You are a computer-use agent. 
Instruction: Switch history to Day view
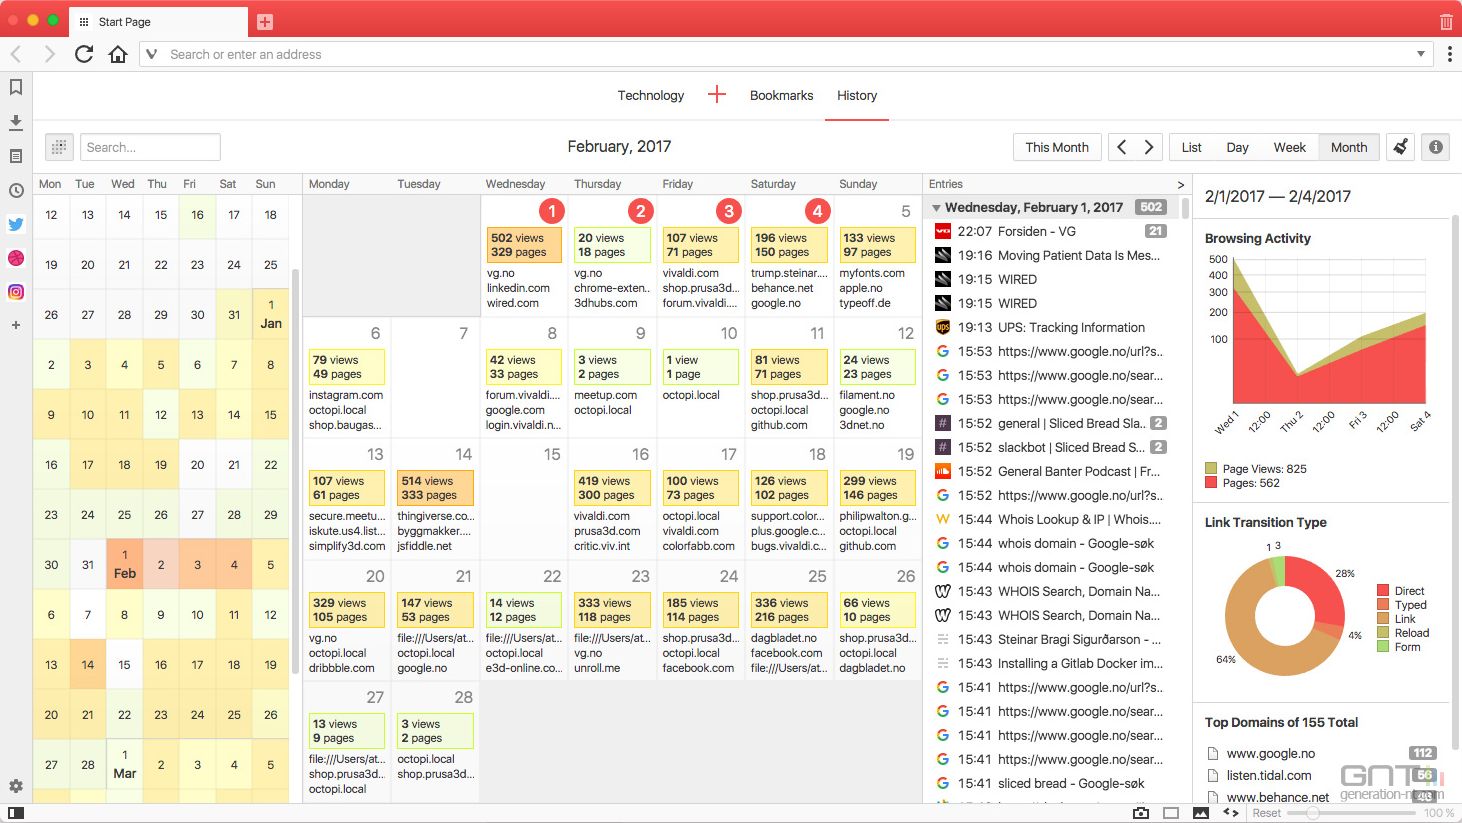[x=1238, y=147]
